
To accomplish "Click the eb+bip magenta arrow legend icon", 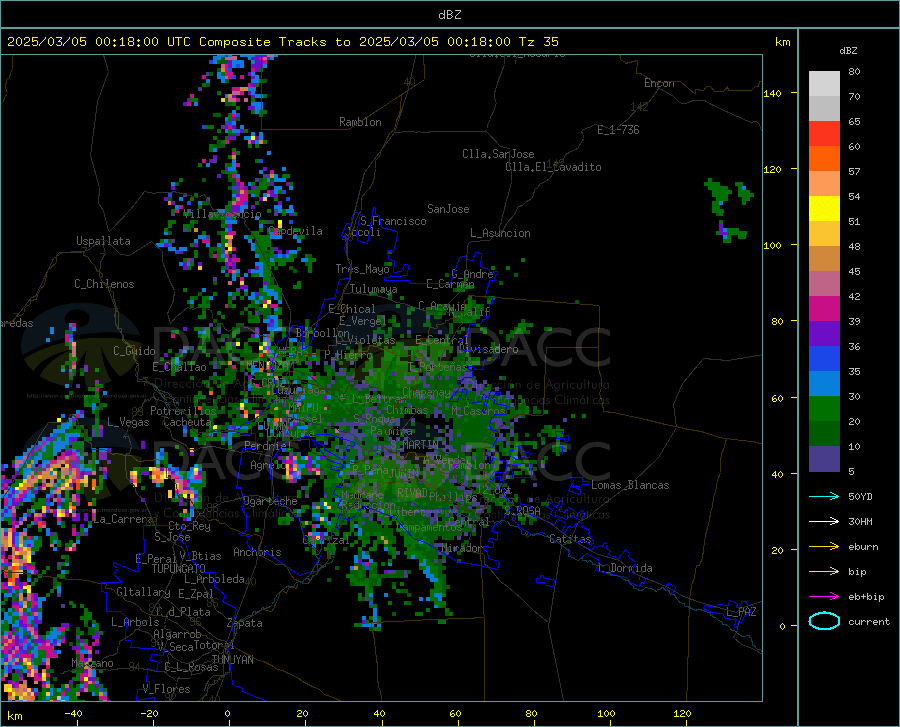I will (x=824, y=597).
